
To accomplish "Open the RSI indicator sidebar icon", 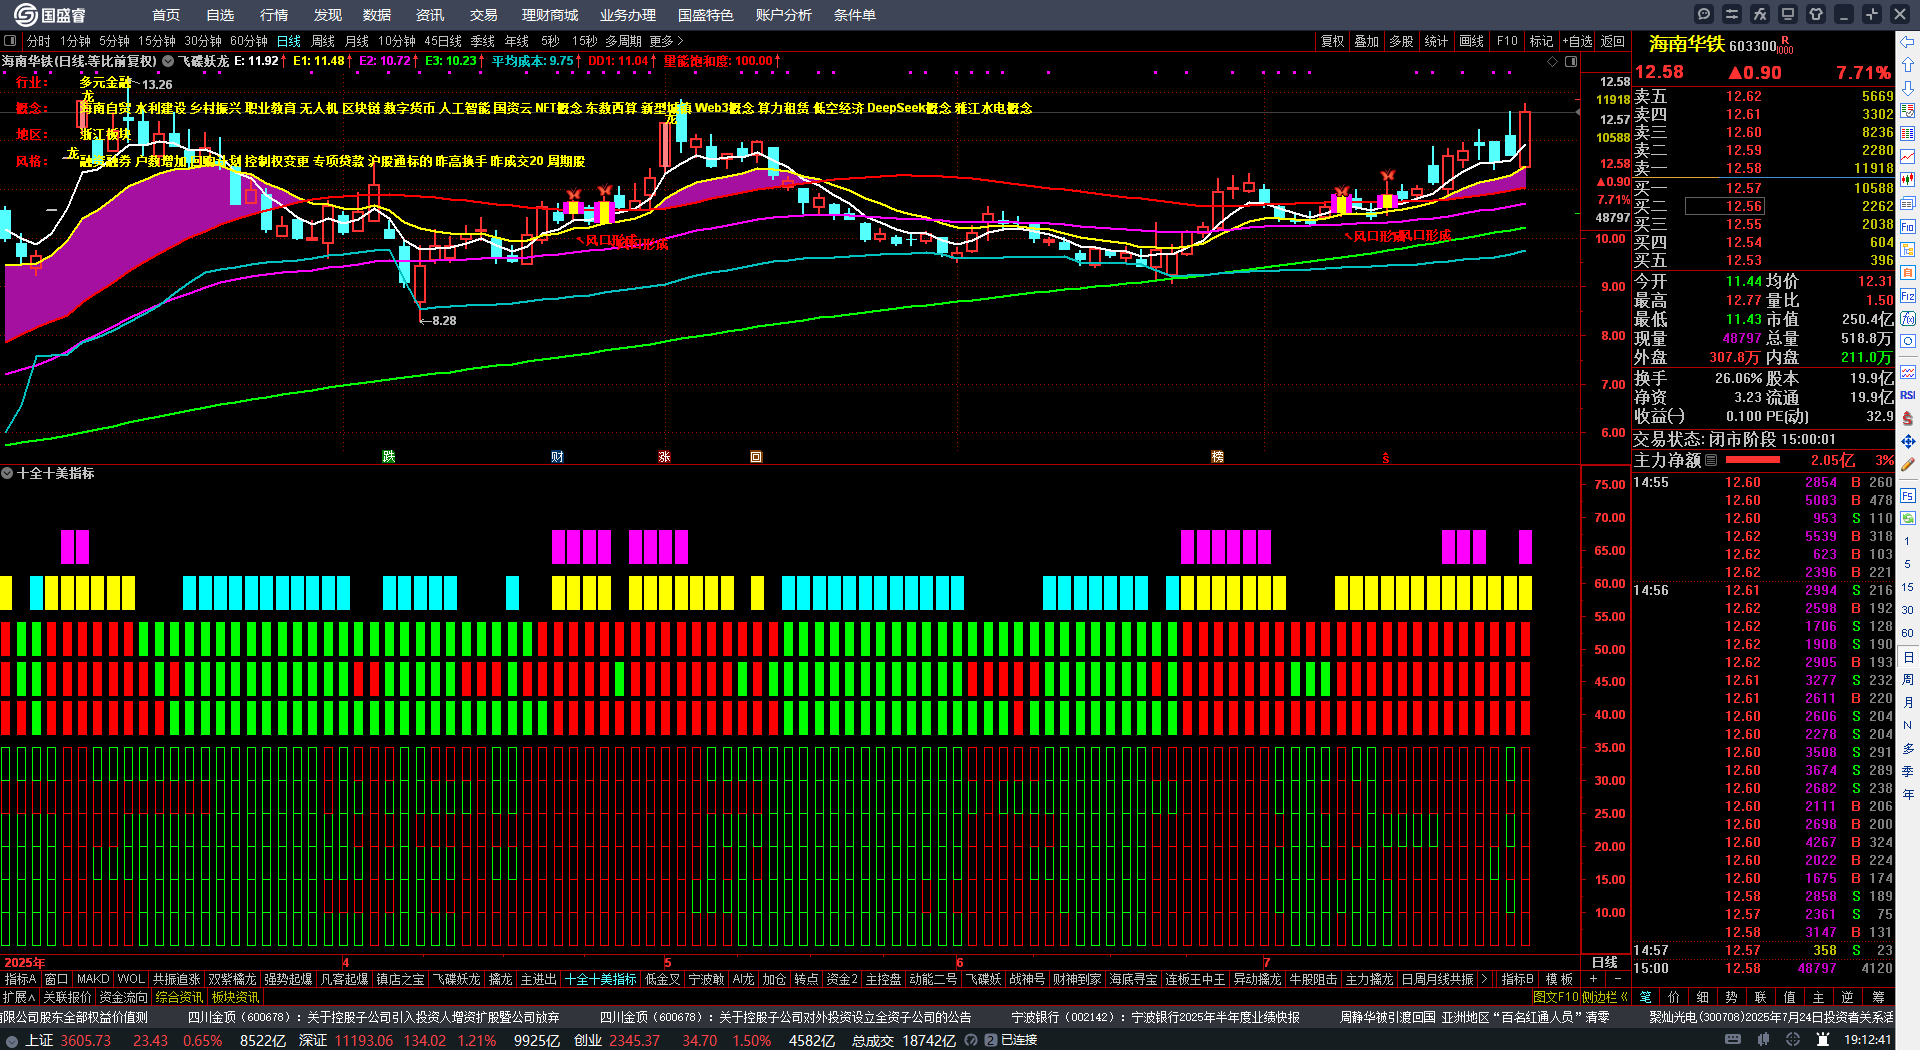I will pos(1908,396).
